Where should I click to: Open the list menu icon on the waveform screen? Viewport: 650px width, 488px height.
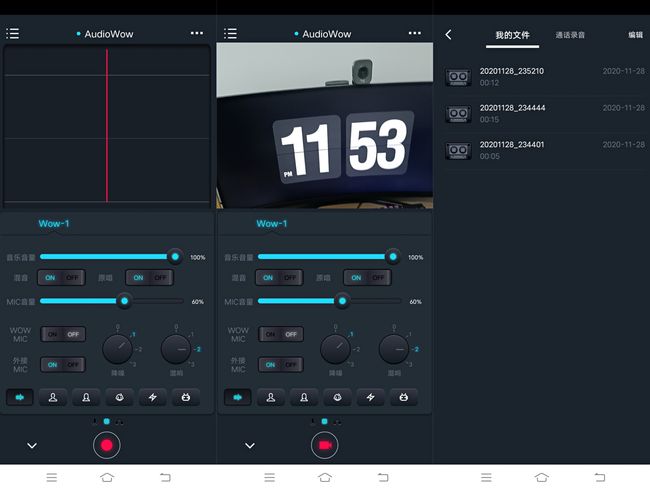(x=12, y=33)
